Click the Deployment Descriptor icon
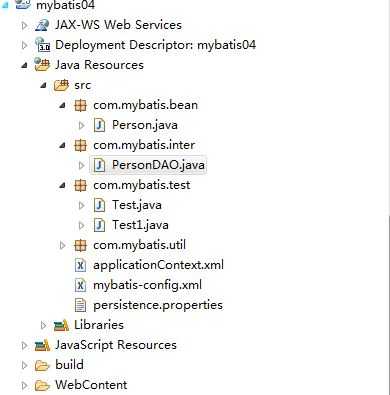390x395 pixels. click(x=42, y=45)
